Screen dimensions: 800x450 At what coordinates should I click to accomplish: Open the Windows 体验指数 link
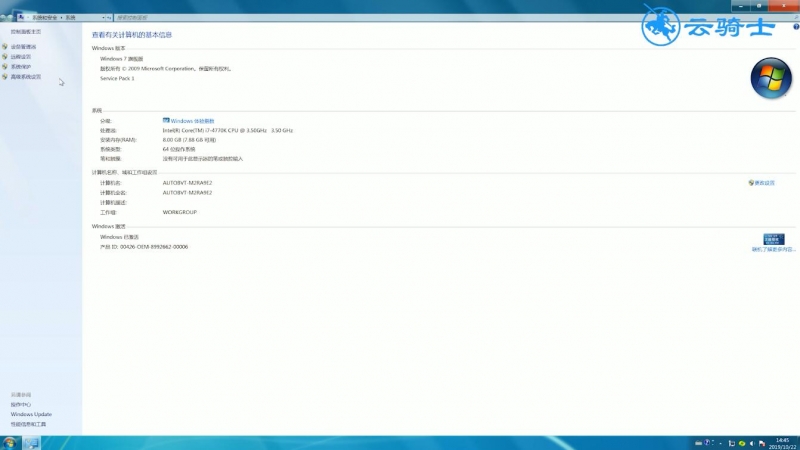192,121
